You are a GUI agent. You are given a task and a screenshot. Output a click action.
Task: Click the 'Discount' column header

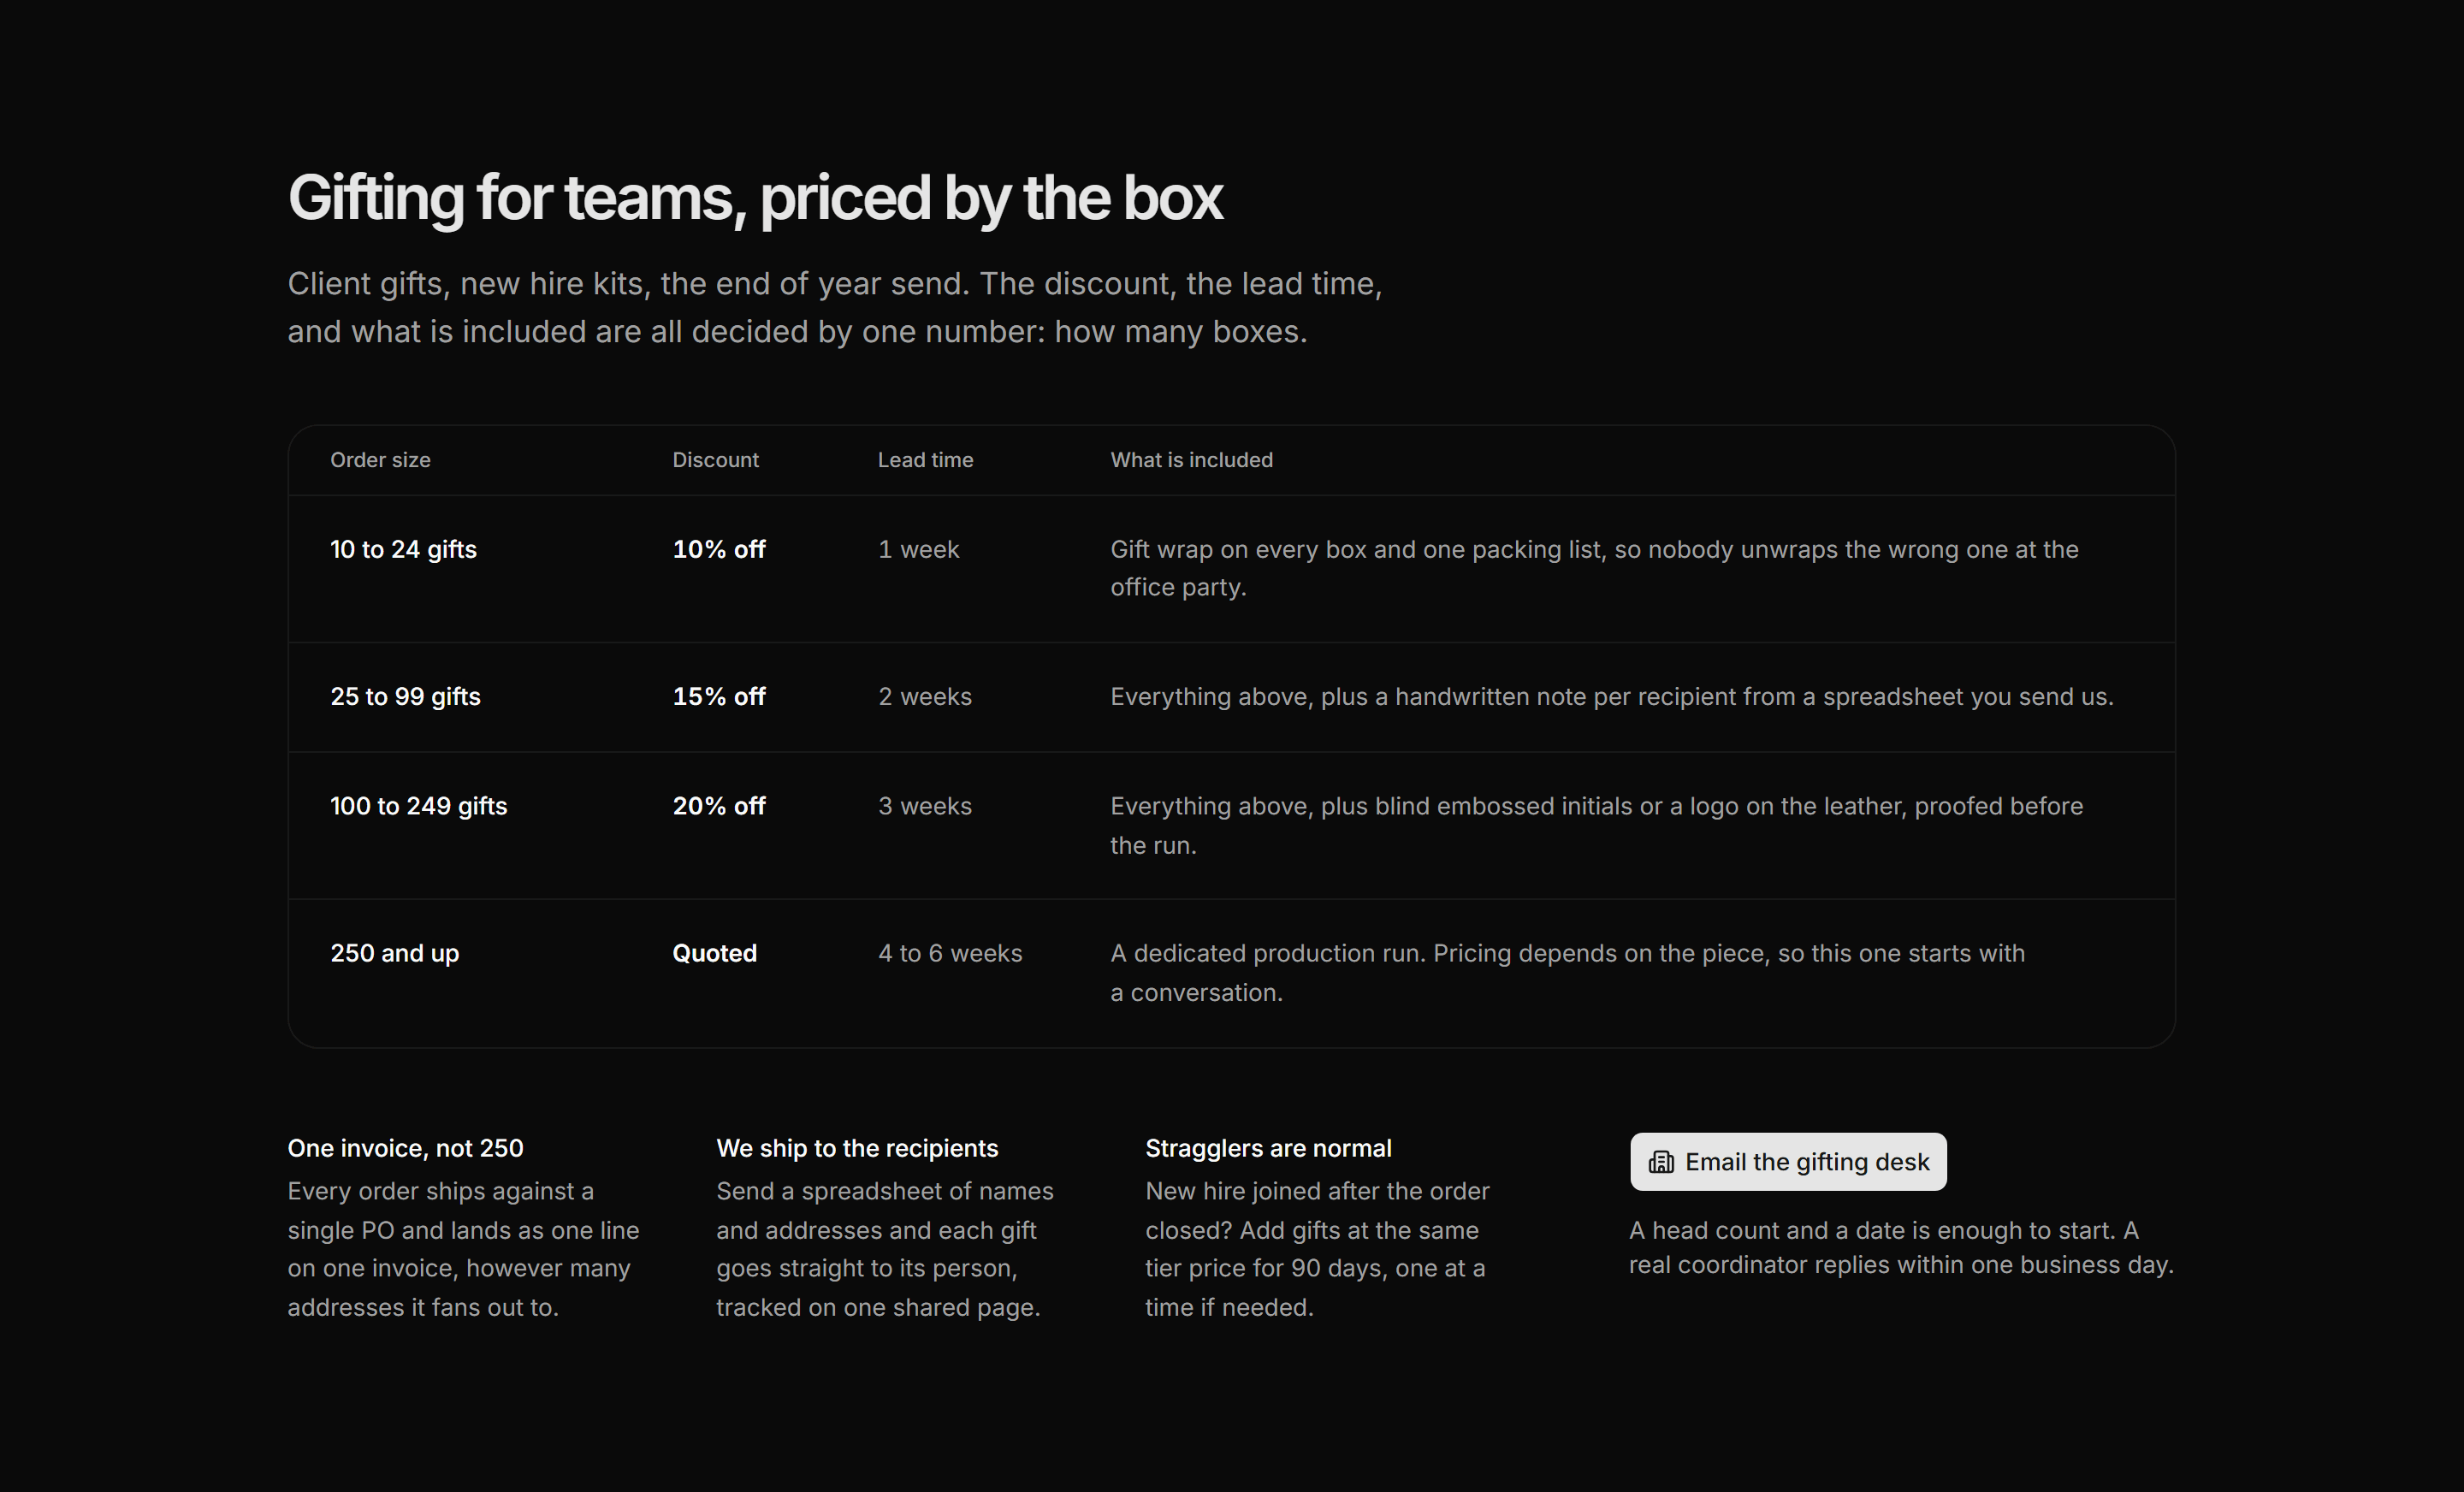coord(715,460)
